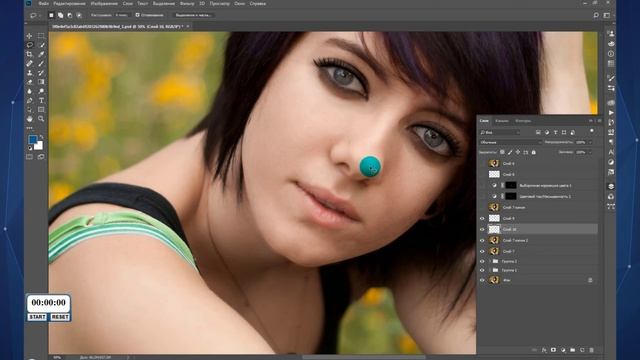
Task: Select the Rectangular Marquee tool
Action: 41,36
